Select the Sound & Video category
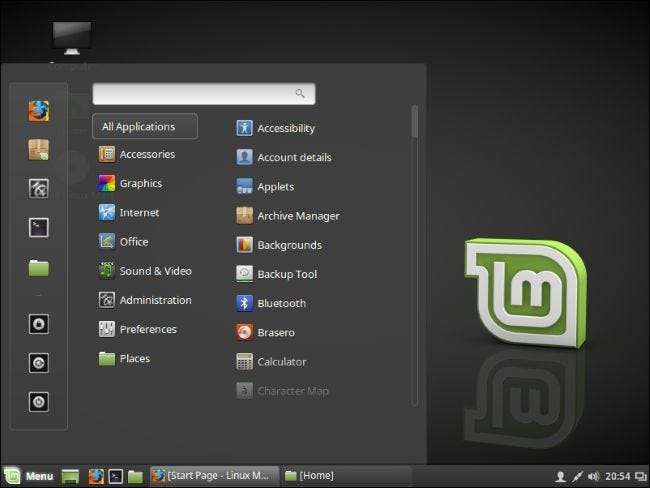Viewport: 650px width, 488px height. point(154,271)
